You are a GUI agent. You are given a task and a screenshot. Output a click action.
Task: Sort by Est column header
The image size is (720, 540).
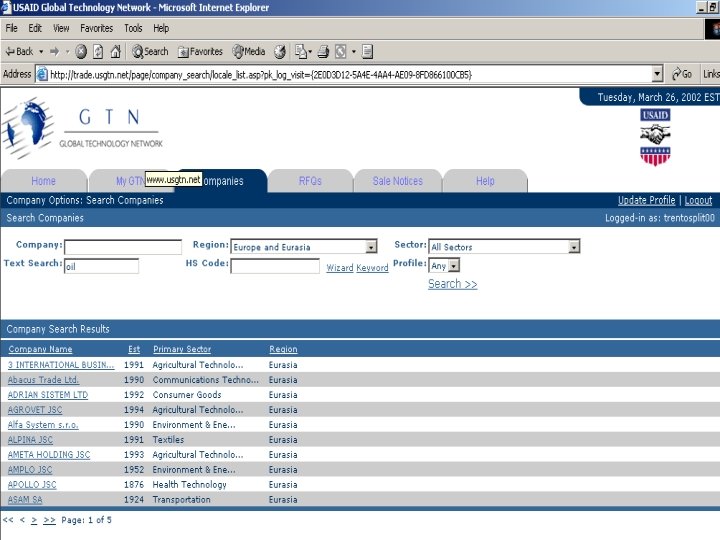[134, 349]
